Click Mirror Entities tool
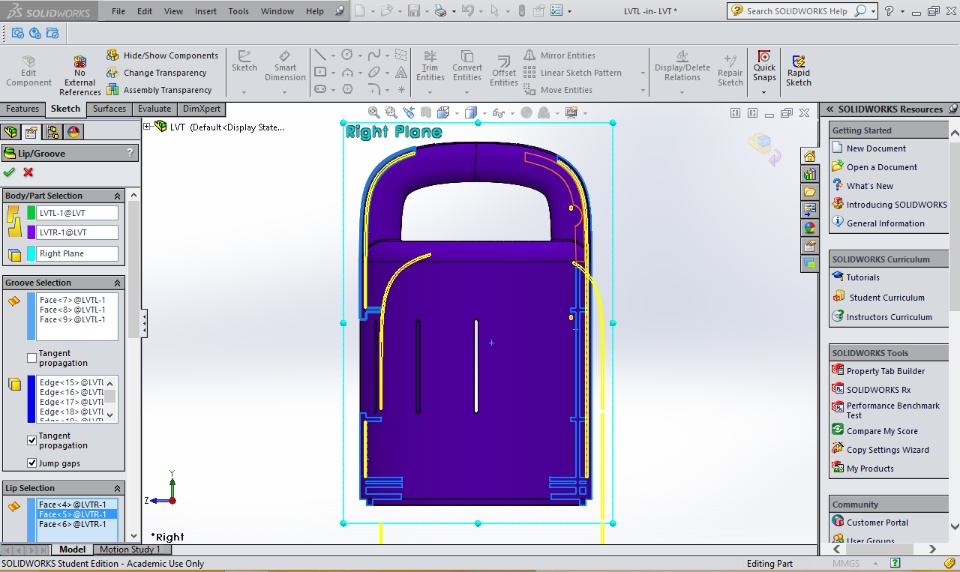This screenshot has width=960, height=572. (560, 55)
